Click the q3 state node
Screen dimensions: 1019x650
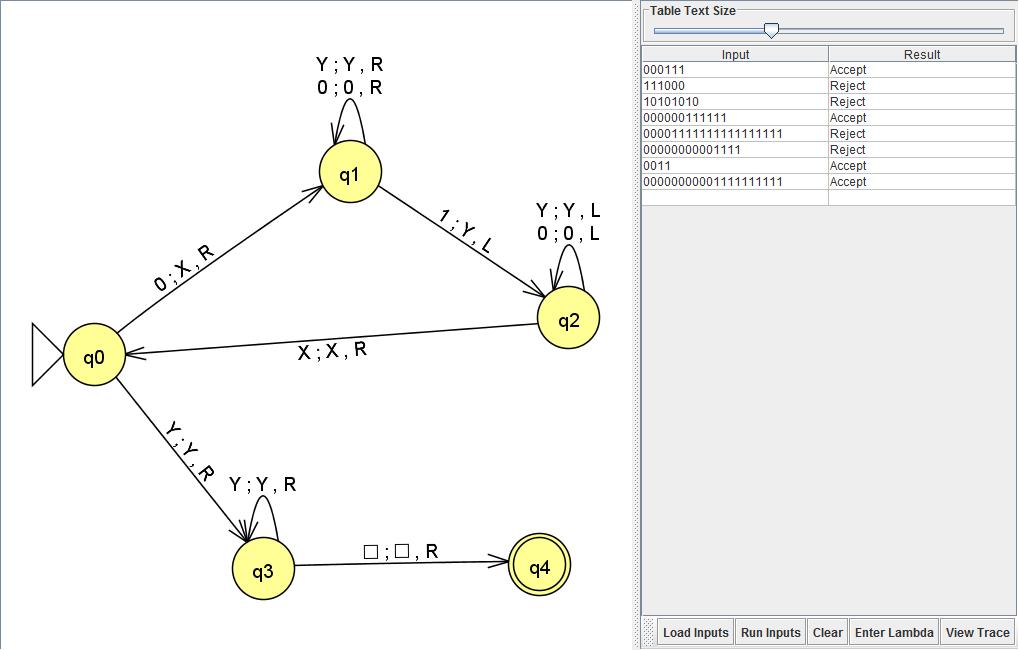(263, 570)
